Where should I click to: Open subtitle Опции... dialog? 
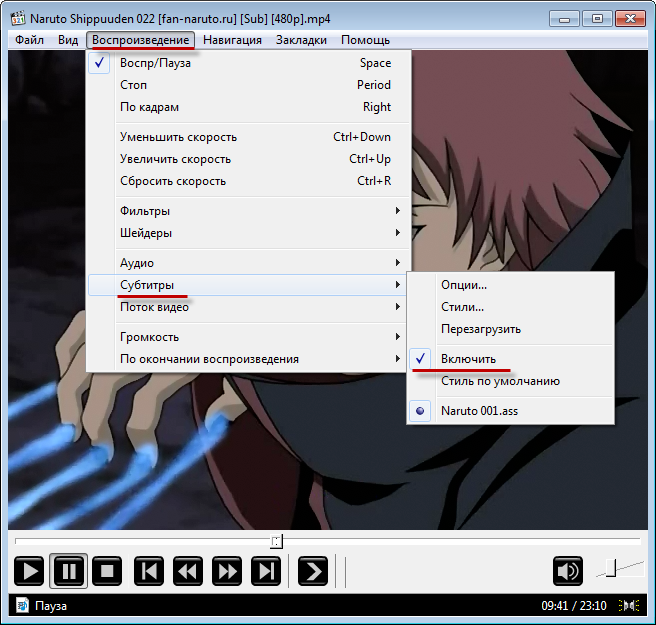510,285
